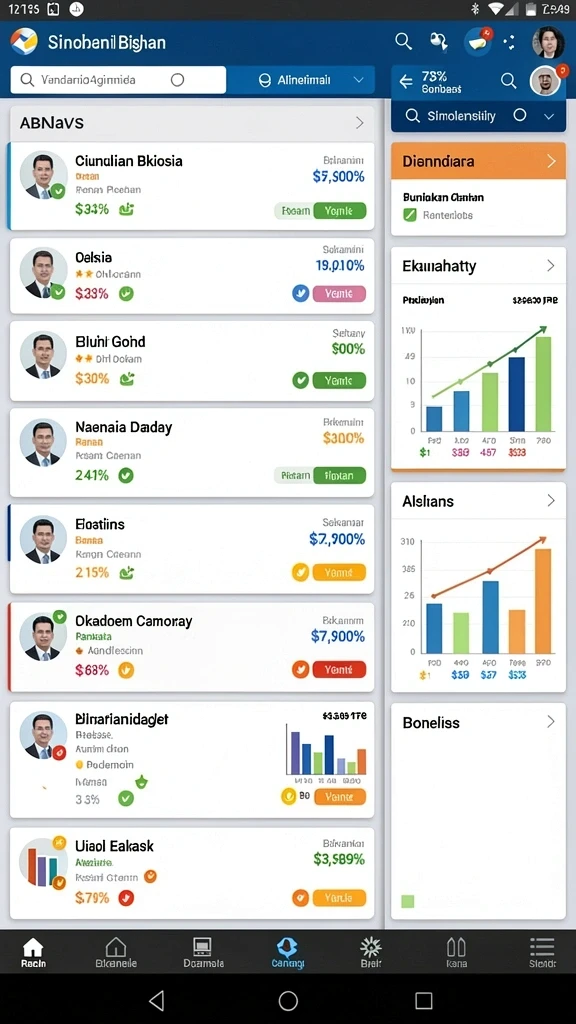
Task: Toggle the Rentenlobs green checkbox
Action: click(x=409, y=215)
